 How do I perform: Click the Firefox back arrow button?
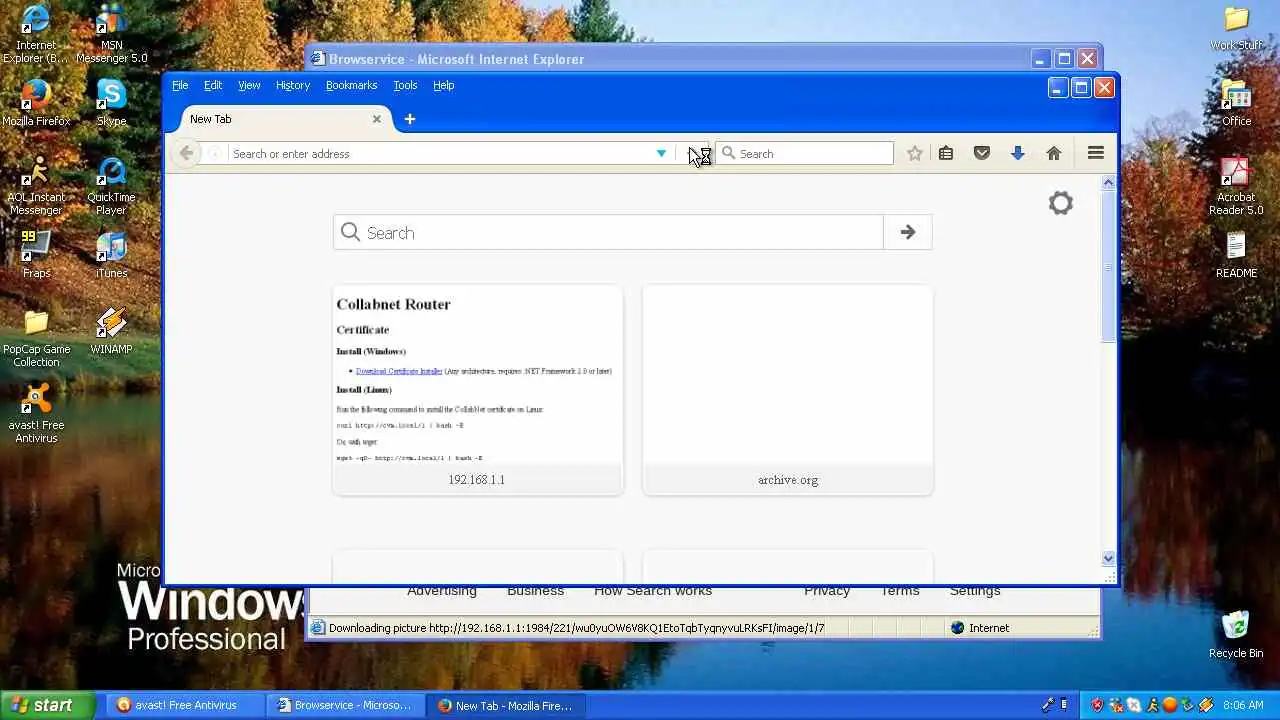[186, 153]
